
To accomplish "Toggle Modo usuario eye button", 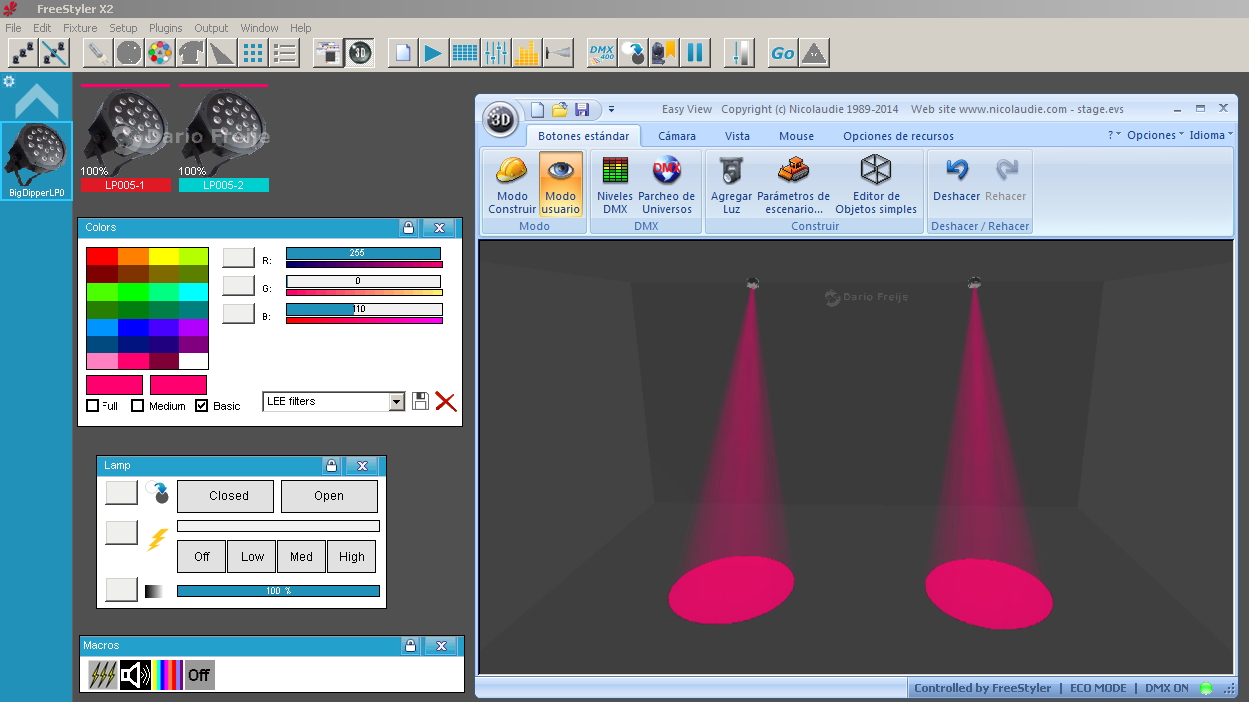I will [x=561, y=184].
